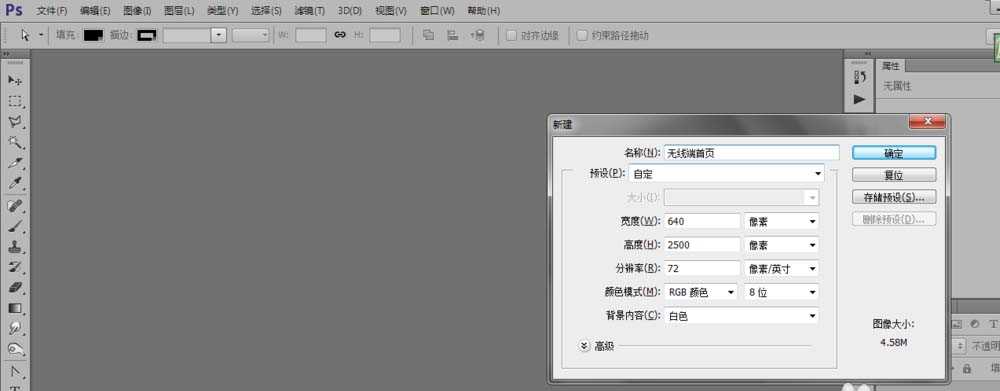The width and height of the screenshot is (1000, 391).
Task: Select the Rectangular Marquee tool
Action: [15, 101]
